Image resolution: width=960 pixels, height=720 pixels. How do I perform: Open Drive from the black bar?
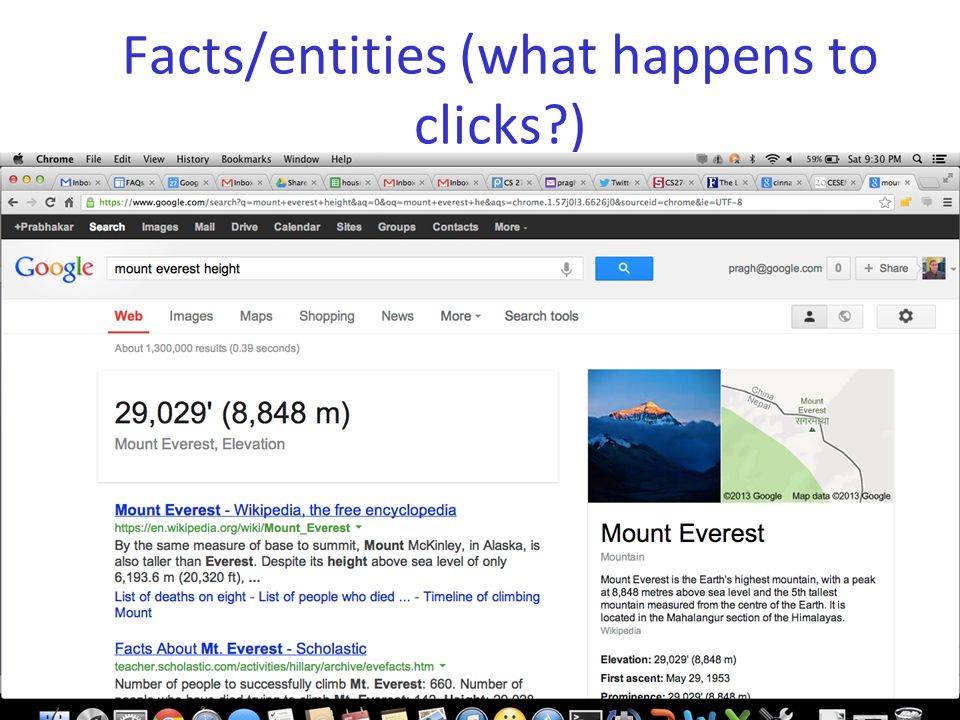point(244,227)
